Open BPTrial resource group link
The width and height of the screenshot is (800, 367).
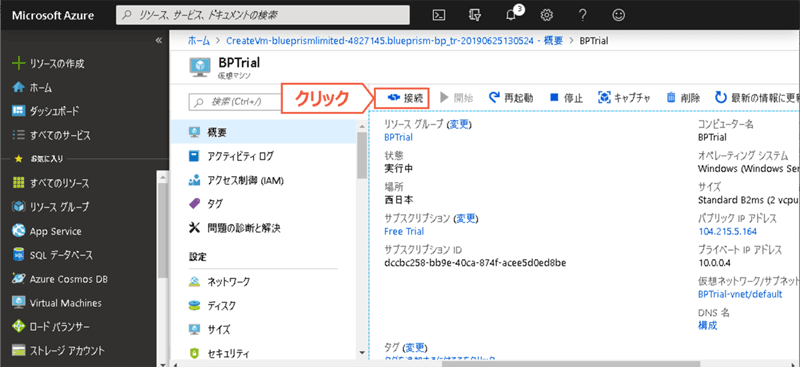click(x=398, y=137)
